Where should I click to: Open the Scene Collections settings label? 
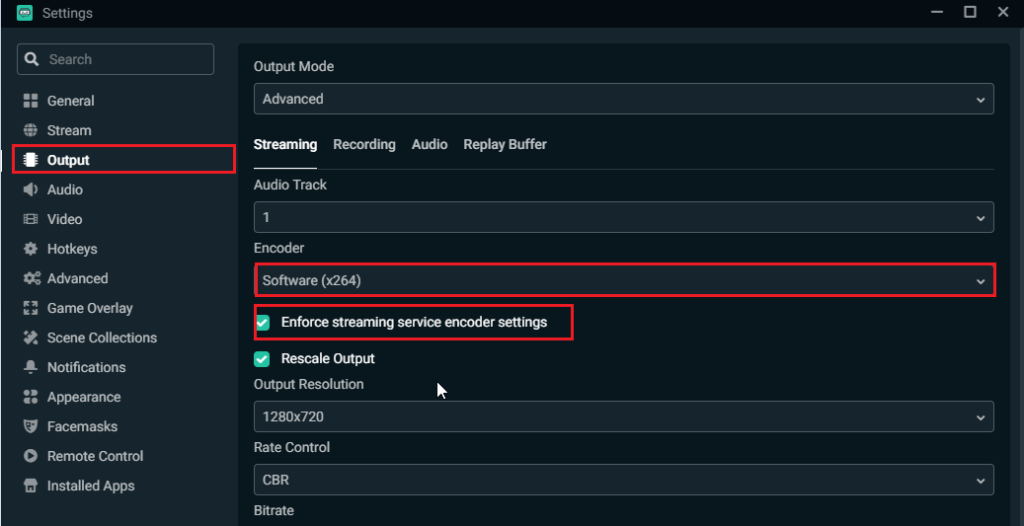102,338
